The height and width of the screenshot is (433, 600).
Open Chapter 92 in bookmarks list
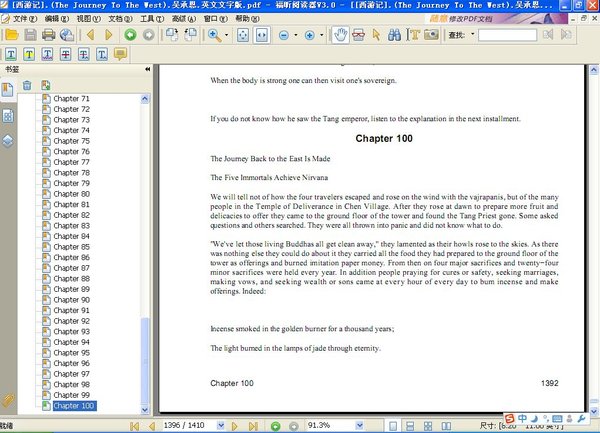(x=71, y=321)
